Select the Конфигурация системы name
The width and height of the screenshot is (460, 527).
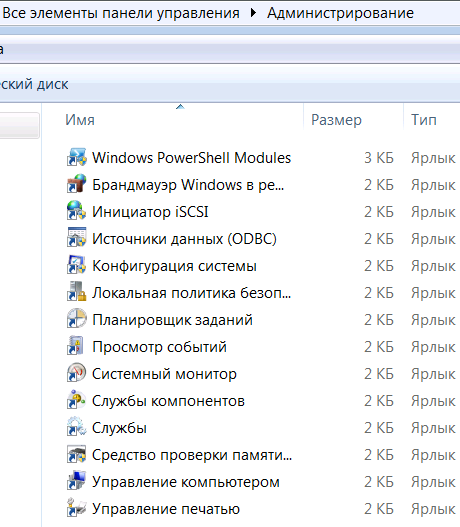pyautogui.click(x=174, y=266)
